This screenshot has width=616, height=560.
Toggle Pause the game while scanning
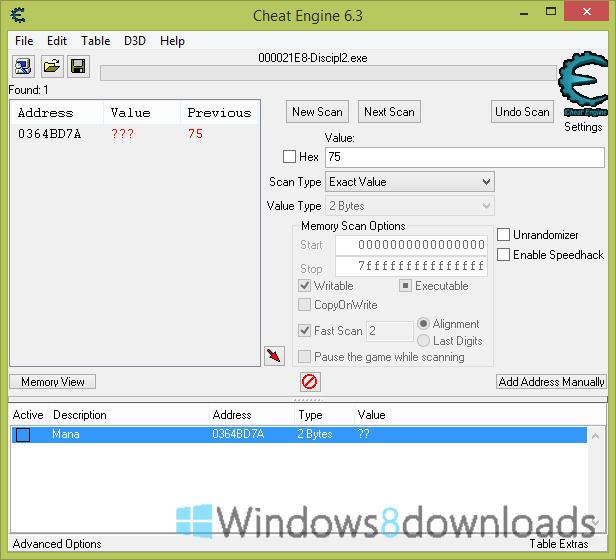304,356
